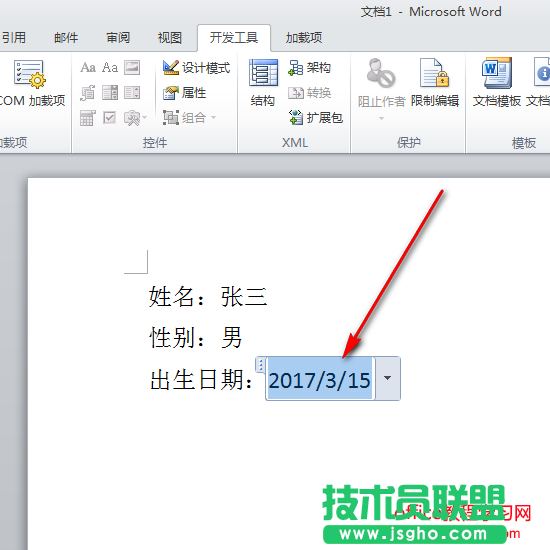Insert a date picker content control
This screenshot has height=550, width=550.
click(88, 118)
